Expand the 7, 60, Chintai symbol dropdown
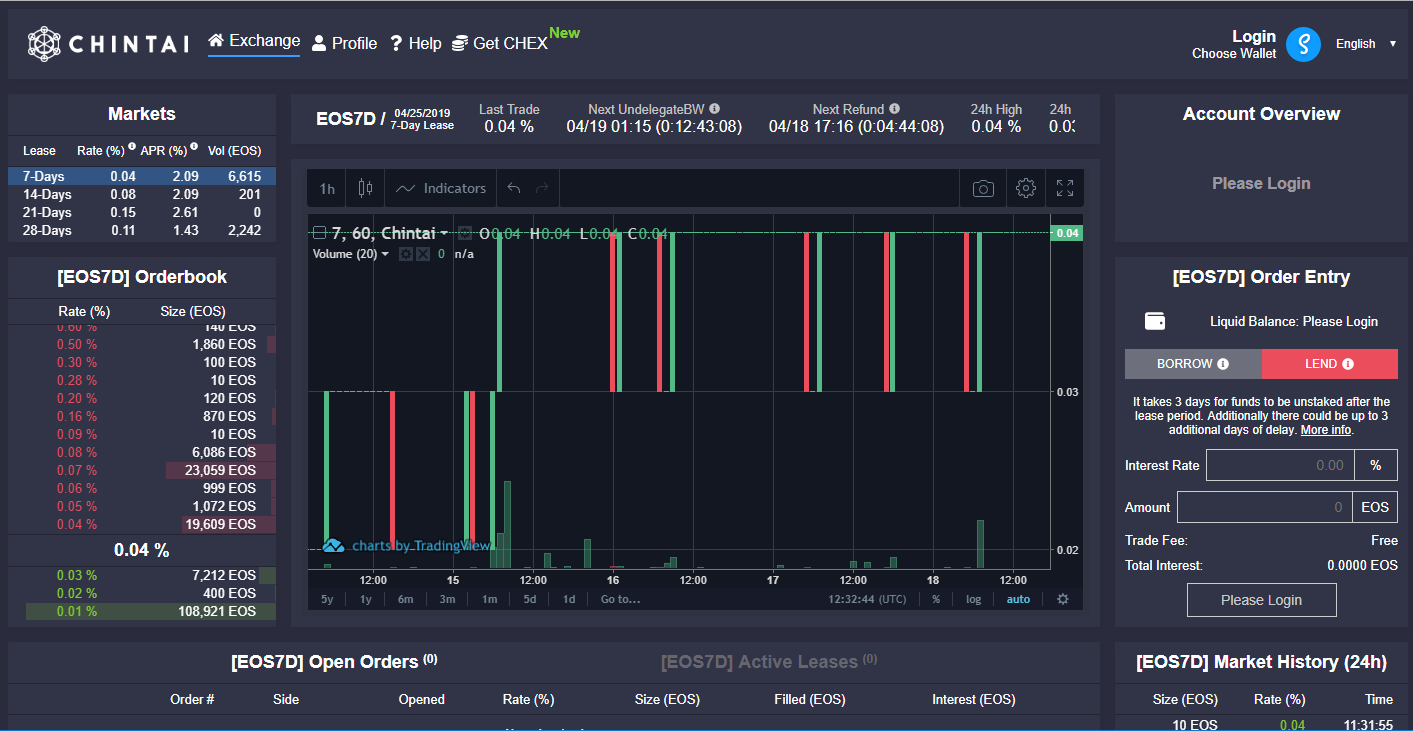The width and height of the screenshot is (1413, 731). pyautogui.click(x=443, y=234)
